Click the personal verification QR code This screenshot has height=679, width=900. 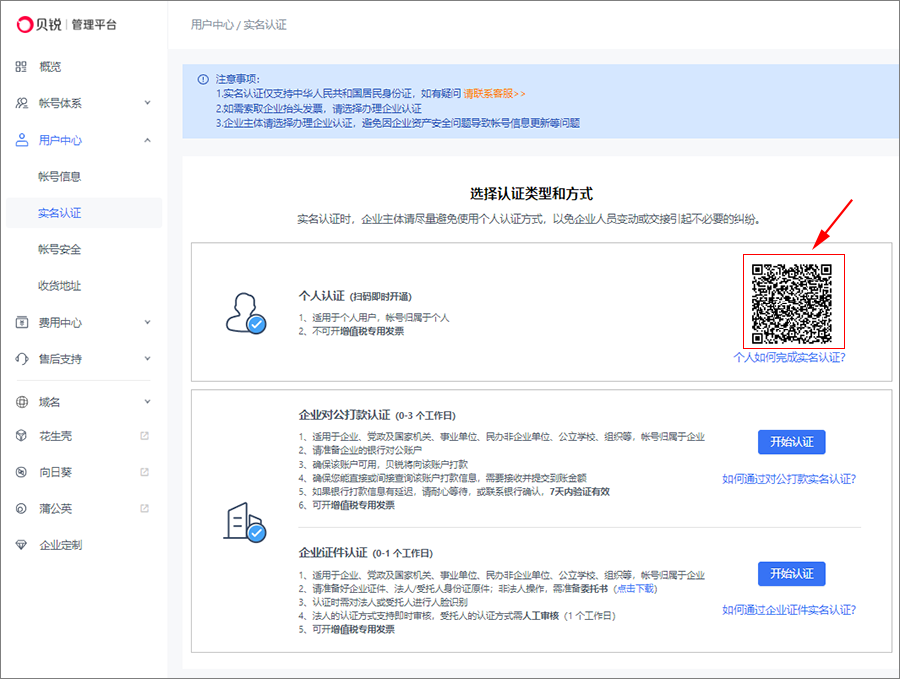coord(792,304)
